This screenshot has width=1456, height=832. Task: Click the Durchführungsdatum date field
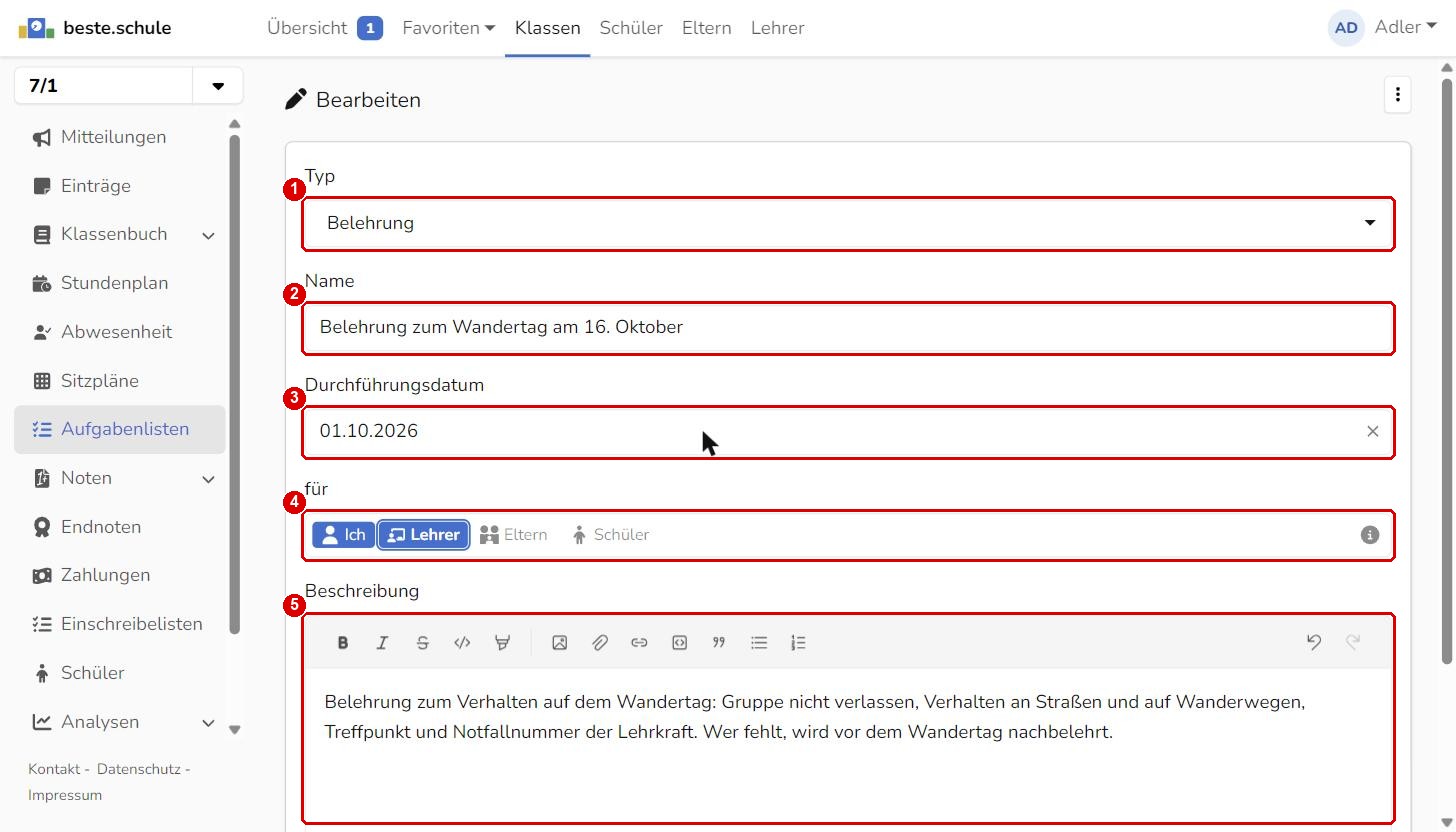click(x=848, y=431)
